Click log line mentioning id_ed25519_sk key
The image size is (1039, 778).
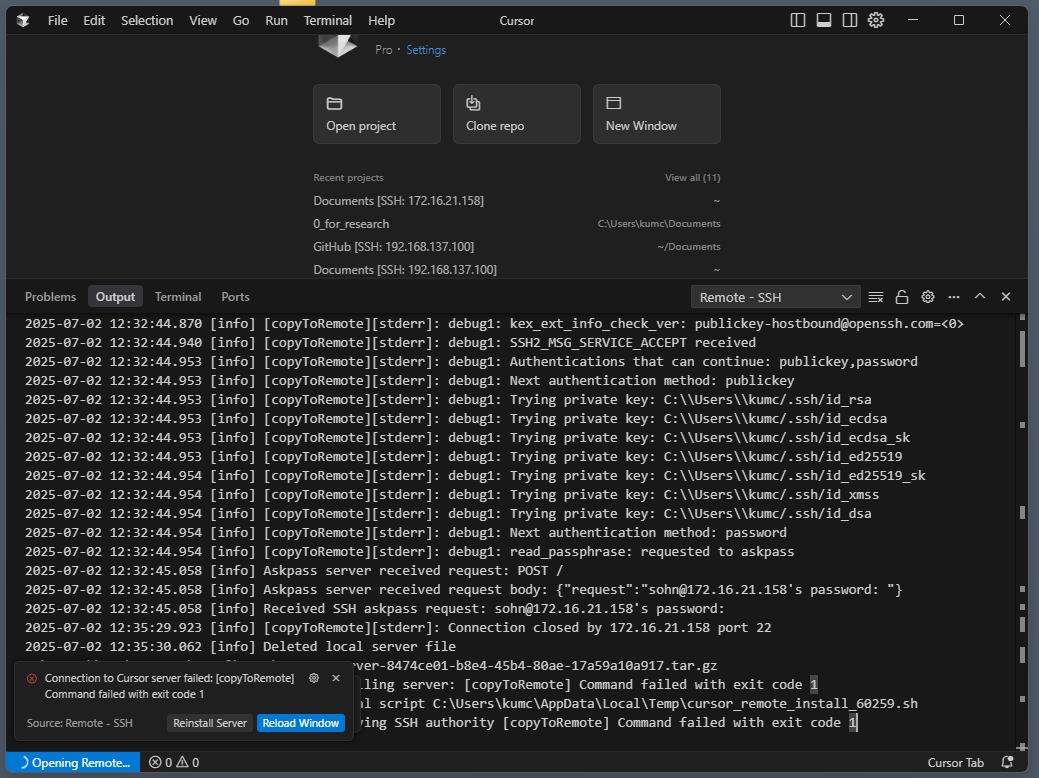475,476
